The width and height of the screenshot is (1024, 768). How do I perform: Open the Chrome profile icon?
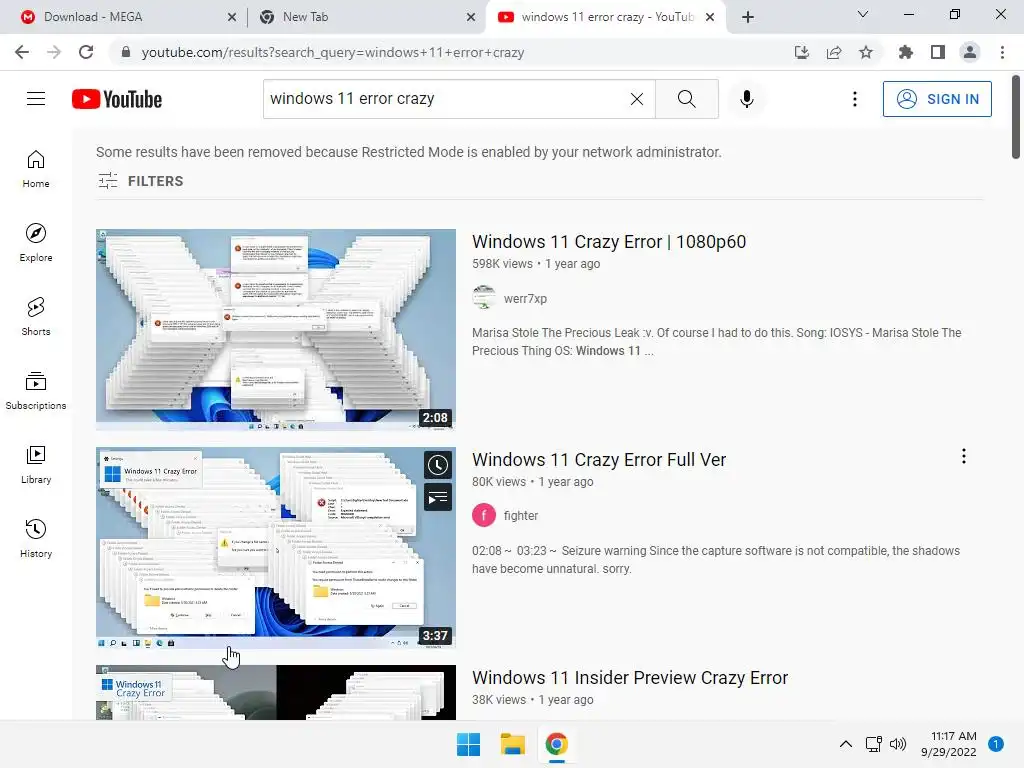pos(970,52)
